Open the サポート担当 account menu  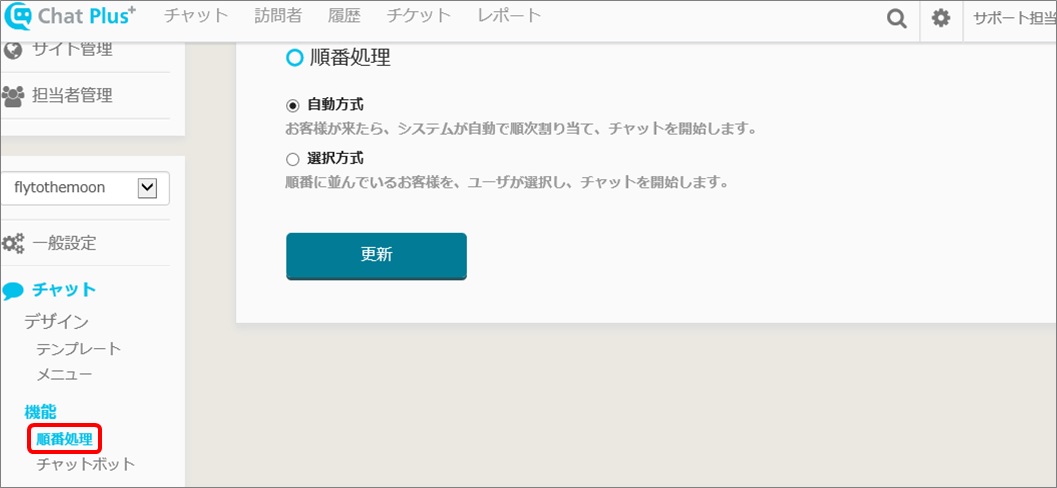[x=1013, y=18]
